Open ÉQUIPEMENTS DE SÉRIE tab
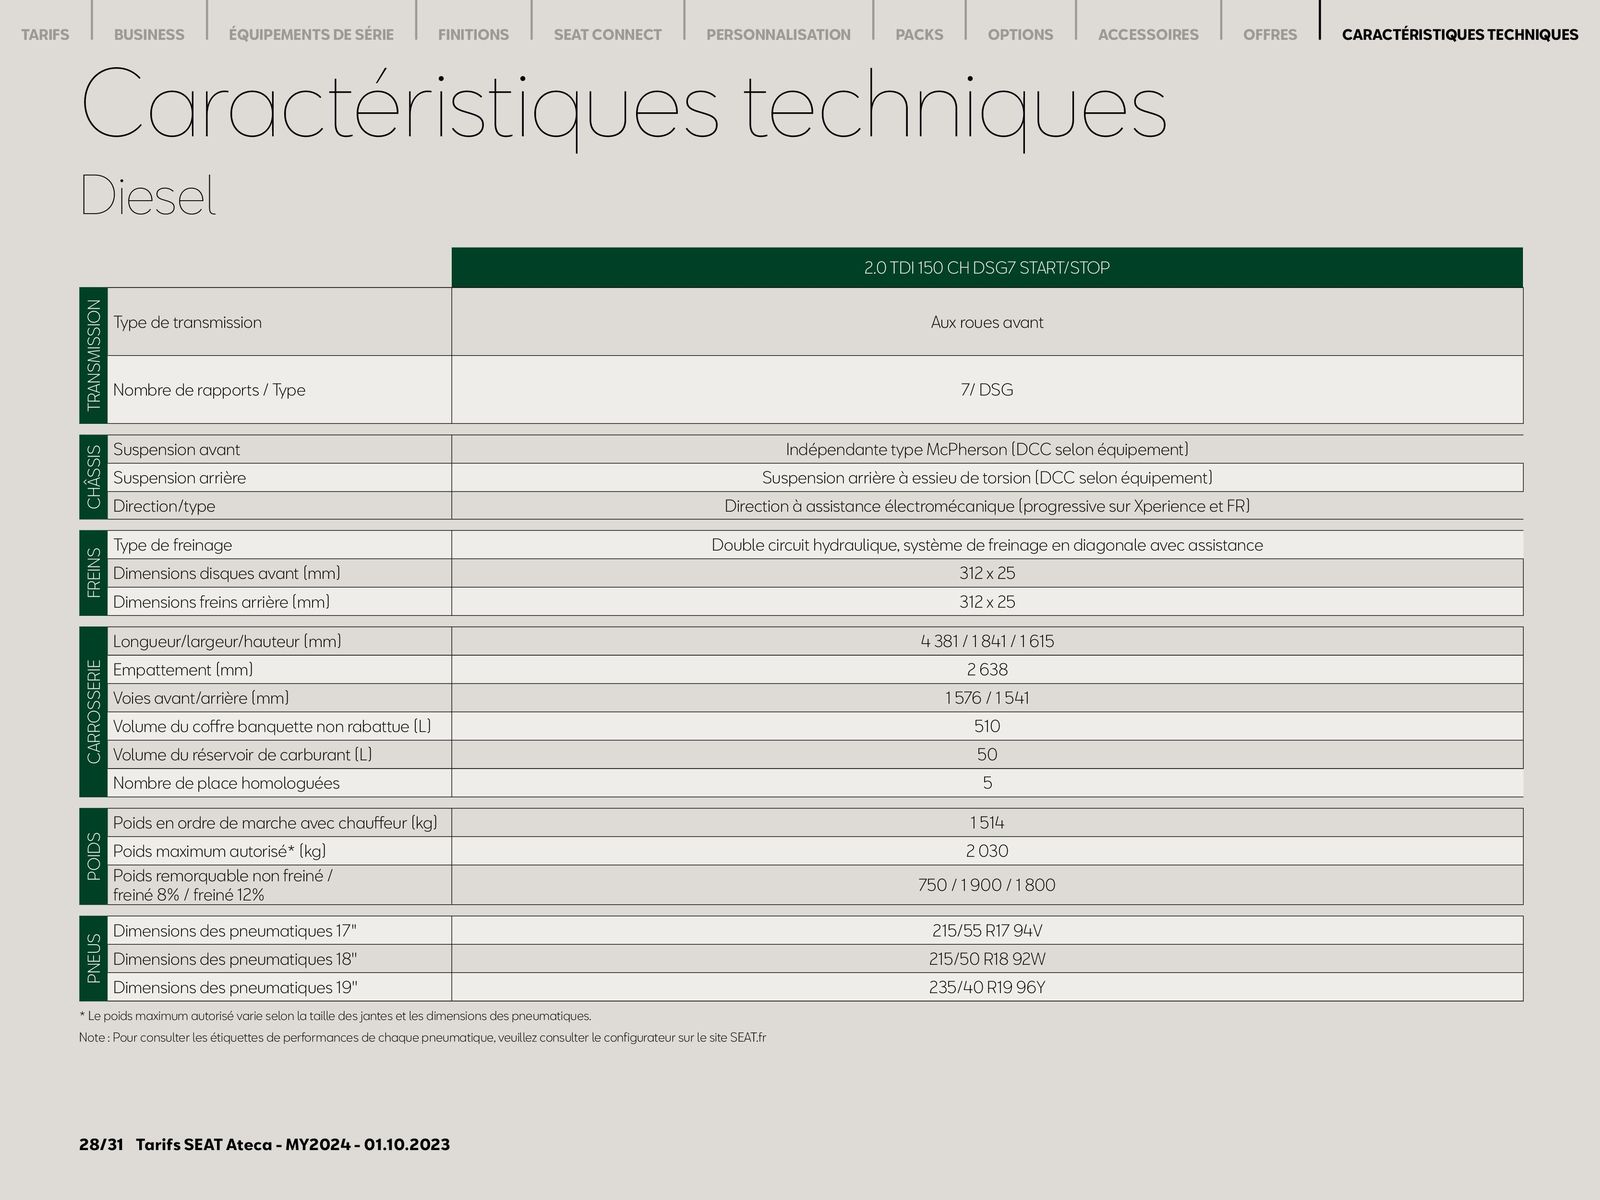 pos(311,34)
